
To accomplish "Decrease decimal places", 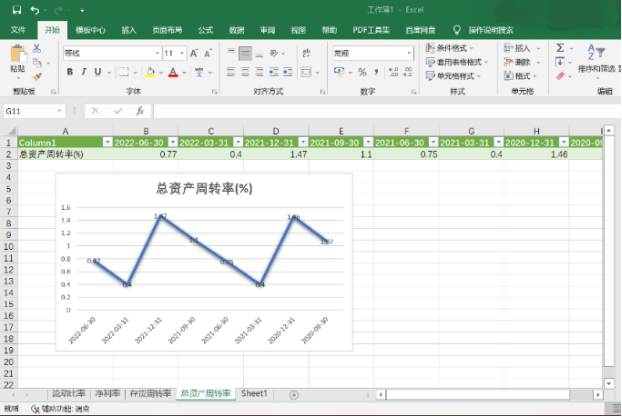I will tap(407, 72).
